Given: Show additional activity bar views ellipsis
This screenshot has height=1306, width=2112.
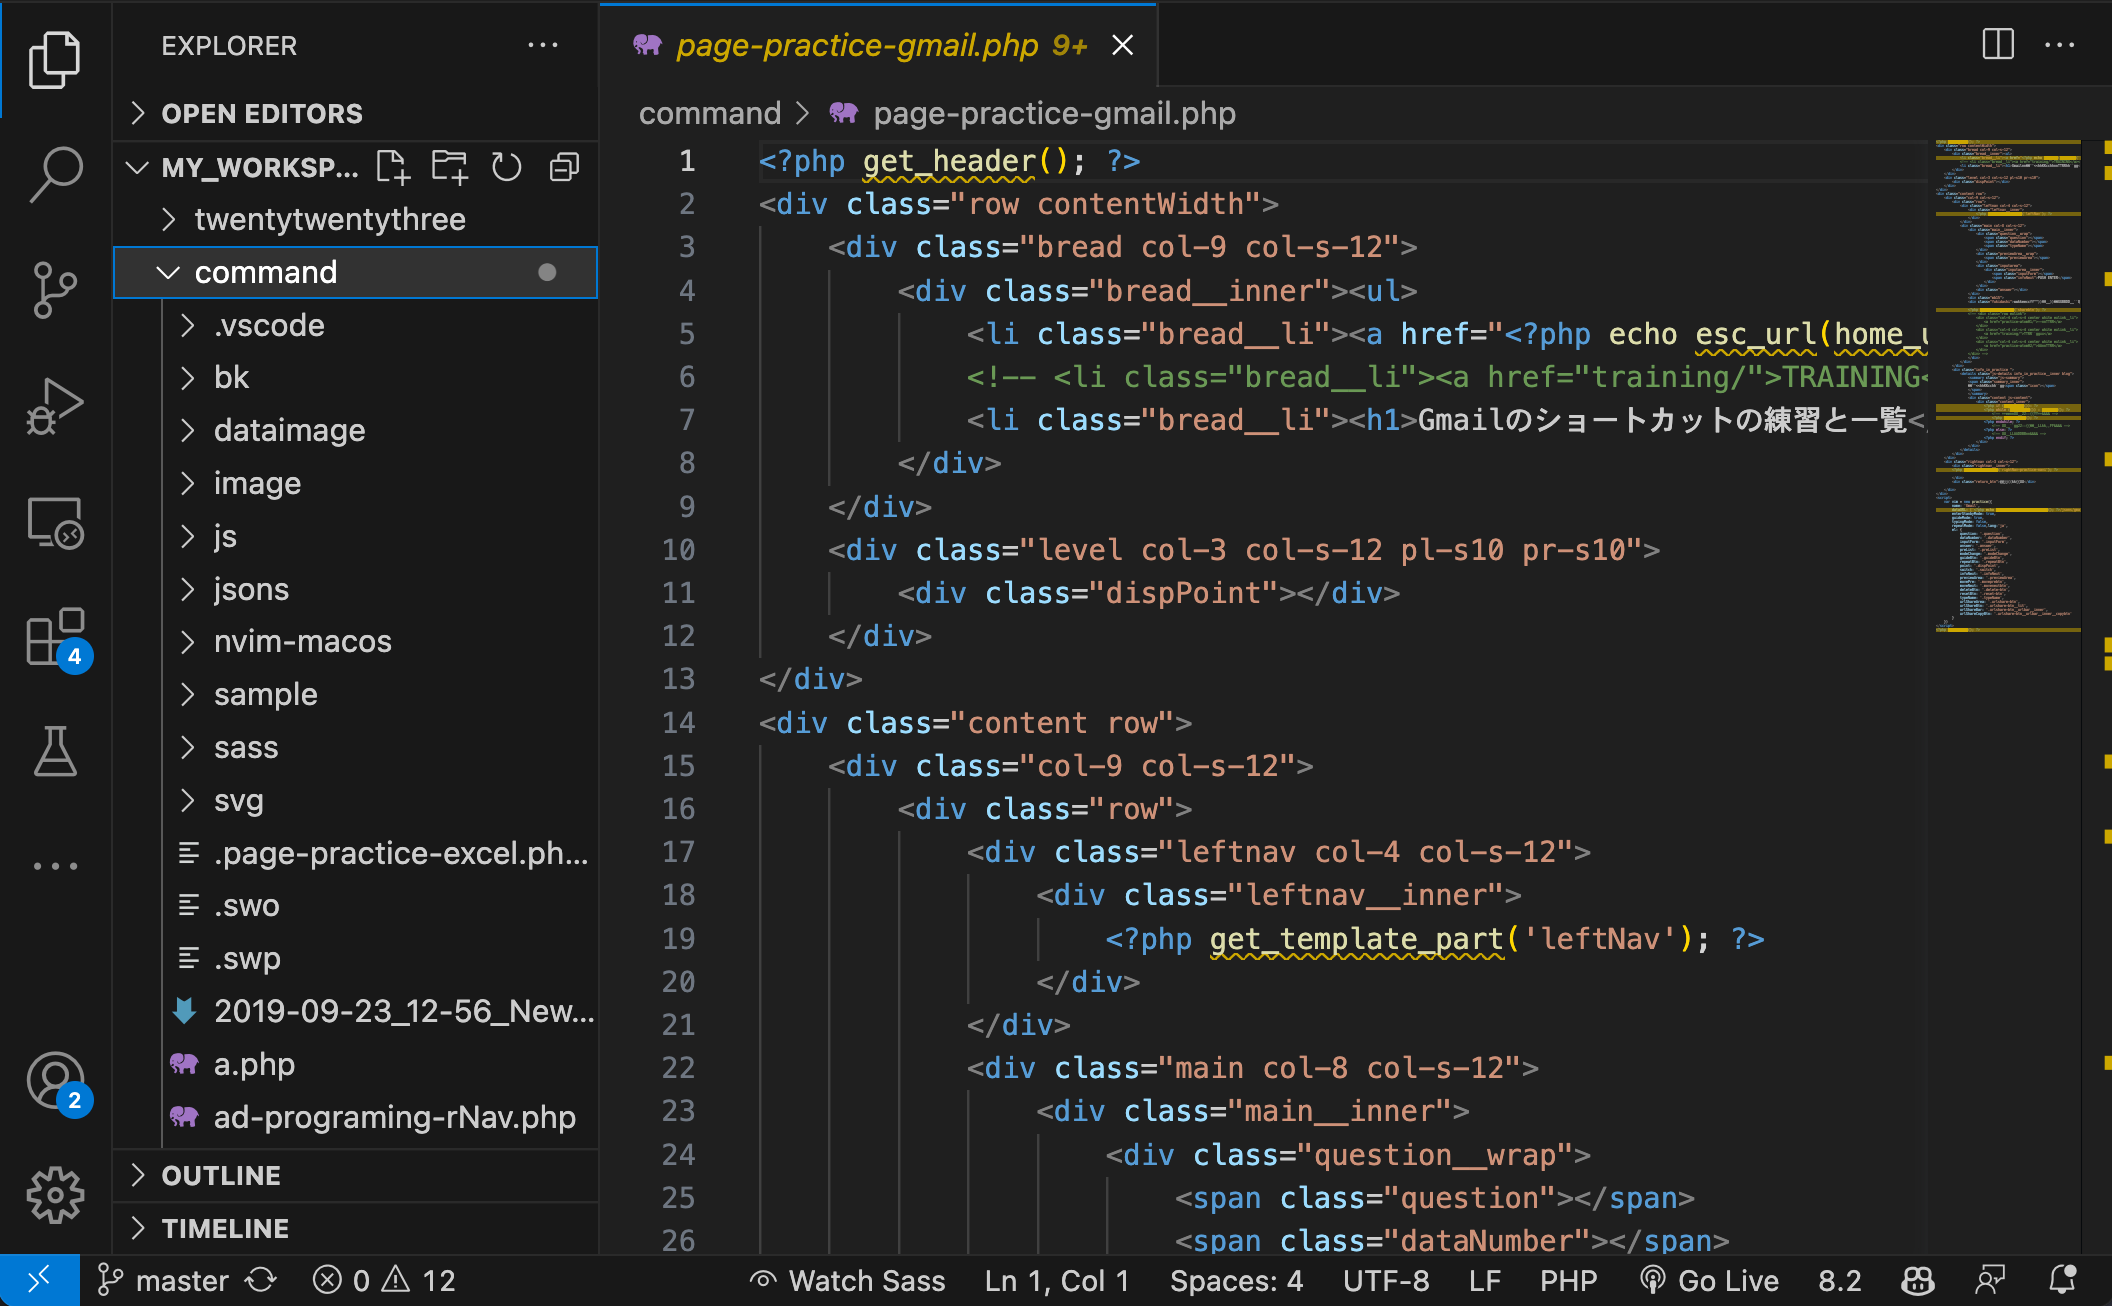Looking at the screenshot, I should click(55, 866).
